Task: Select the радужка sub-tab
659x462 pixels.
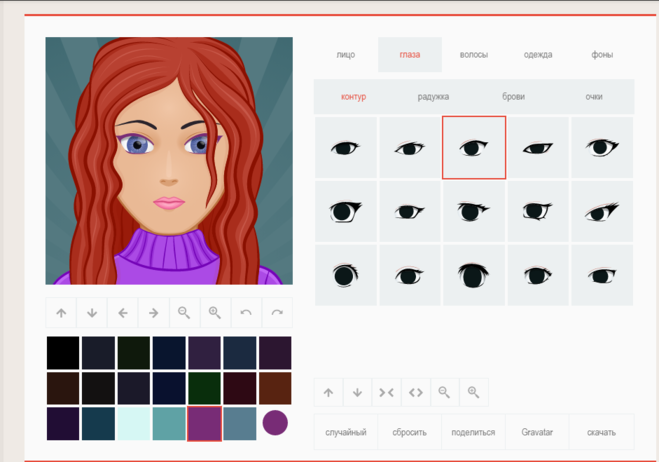Action: coord(433,97)
